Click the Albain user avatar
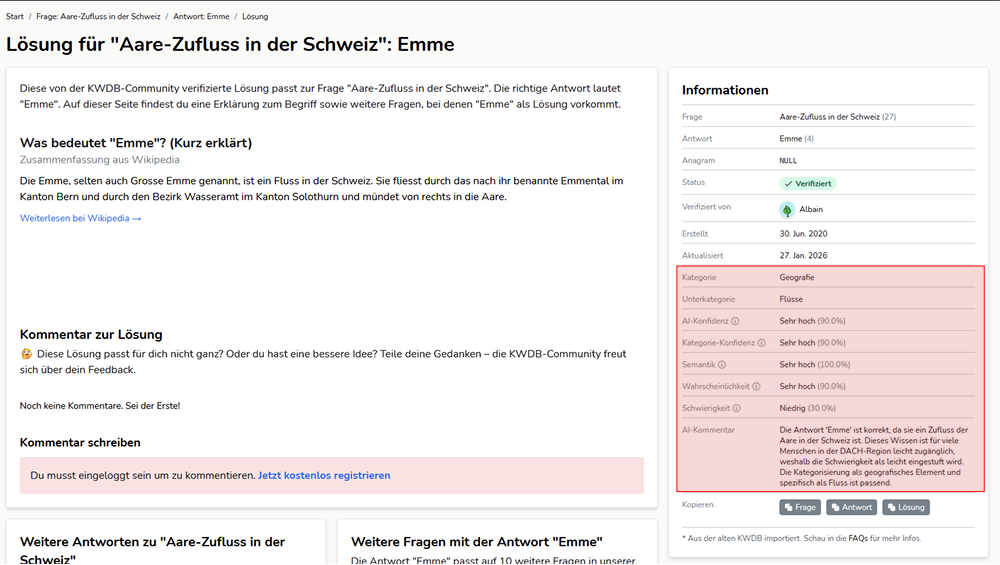Viewport: 1000px width, 565px height. [x=787, y=210]
